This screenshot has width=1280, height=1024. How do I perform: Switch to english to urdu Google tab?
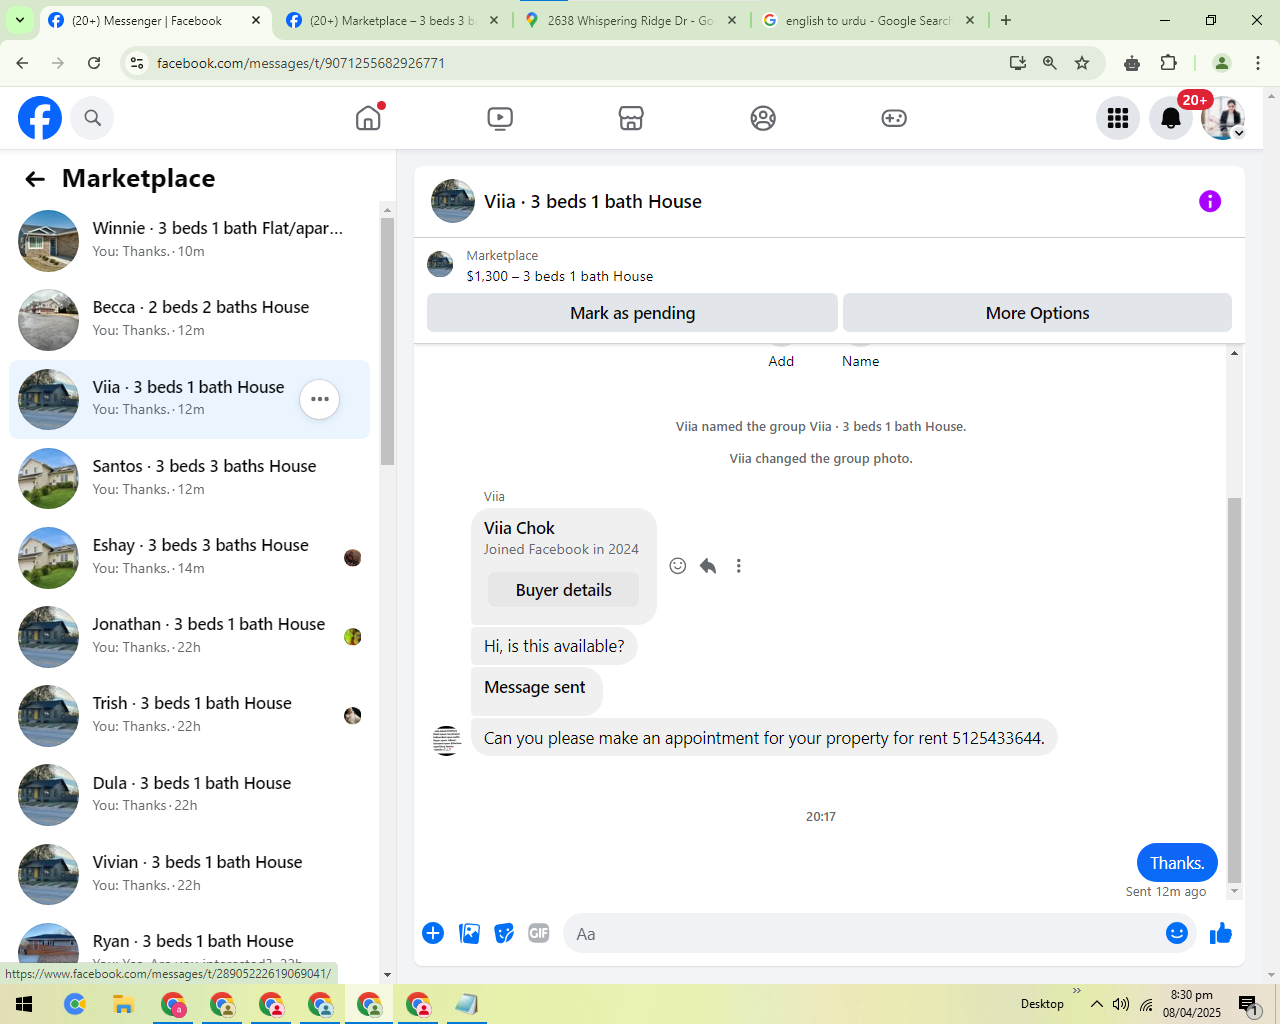868,21
